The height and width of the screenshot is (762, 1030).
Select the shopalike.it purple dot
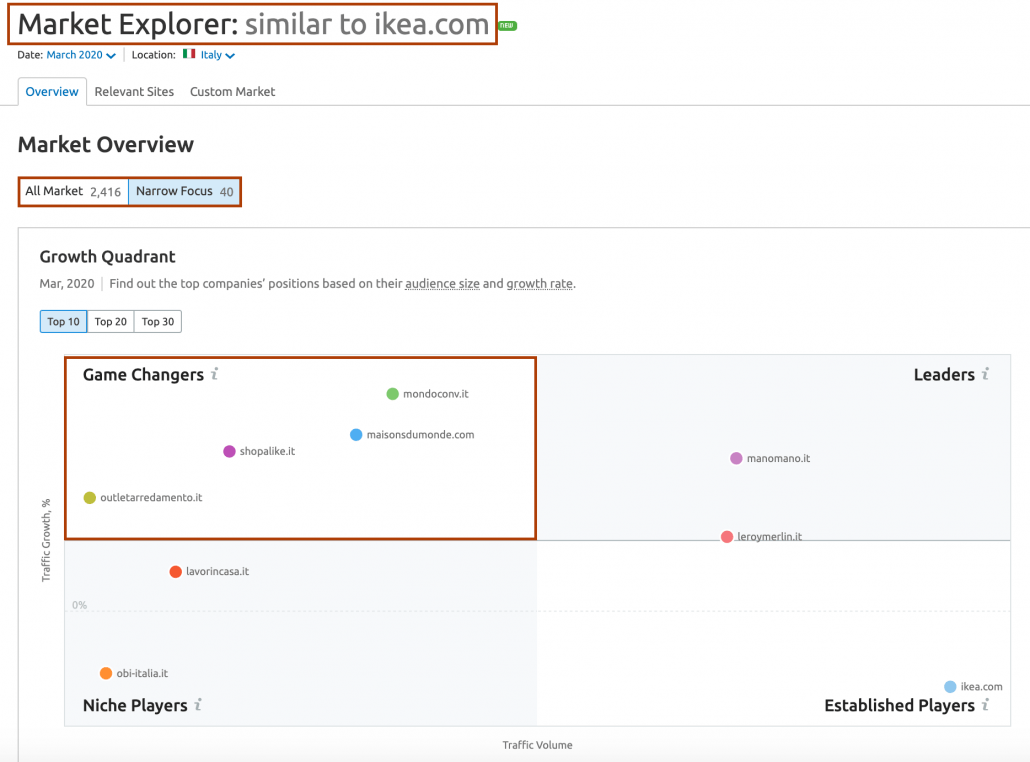[x=229, y=451]
